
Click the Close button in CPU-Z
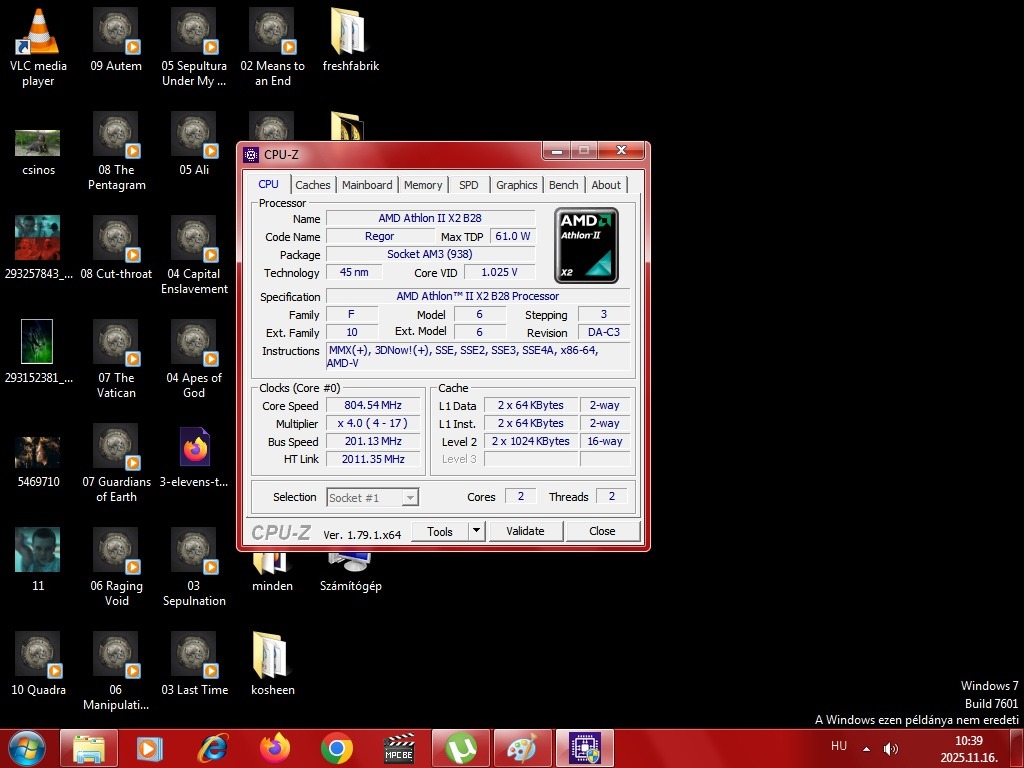tap(602, 531)
